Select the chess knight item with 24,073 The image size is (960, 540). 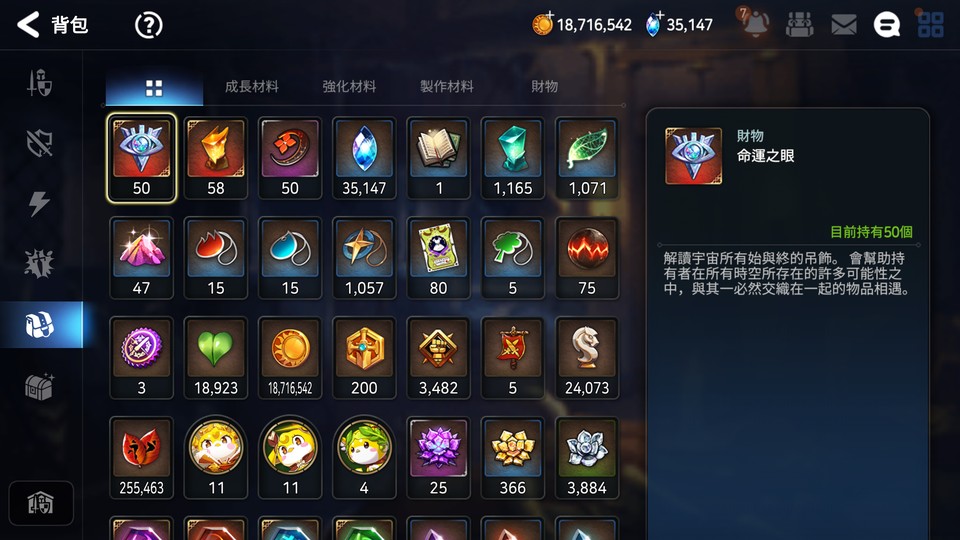587,358
